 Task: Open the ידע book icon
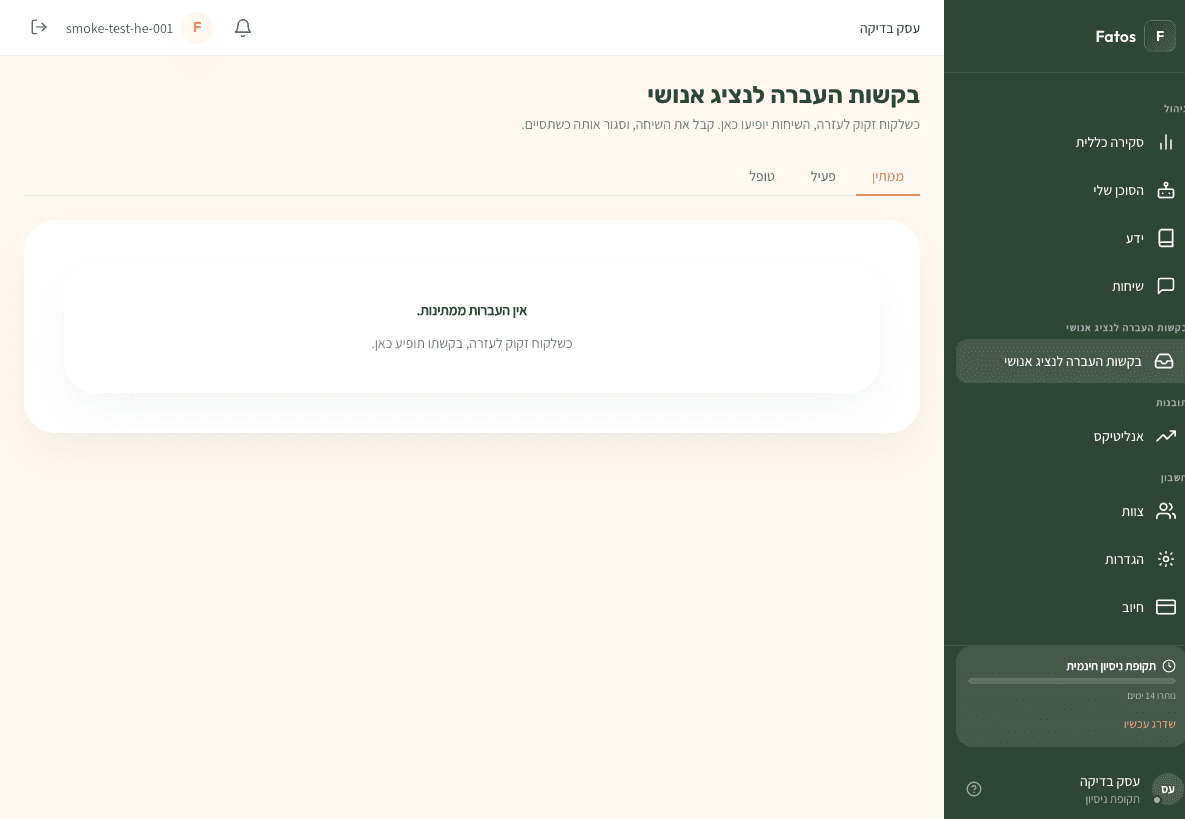click(x=1165, y=238)
